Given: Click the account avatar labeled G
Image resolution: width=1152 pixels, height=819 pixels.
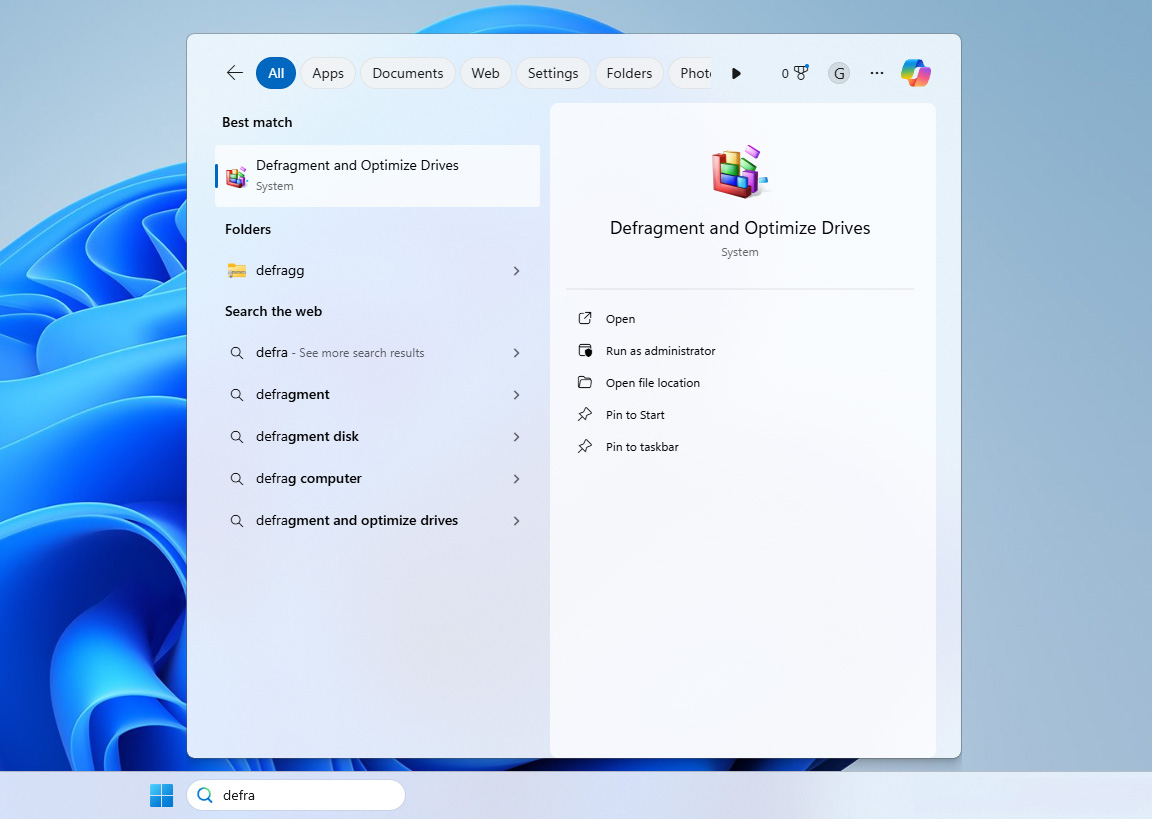Looking at the screenshot, I should [x=838, y=72].
